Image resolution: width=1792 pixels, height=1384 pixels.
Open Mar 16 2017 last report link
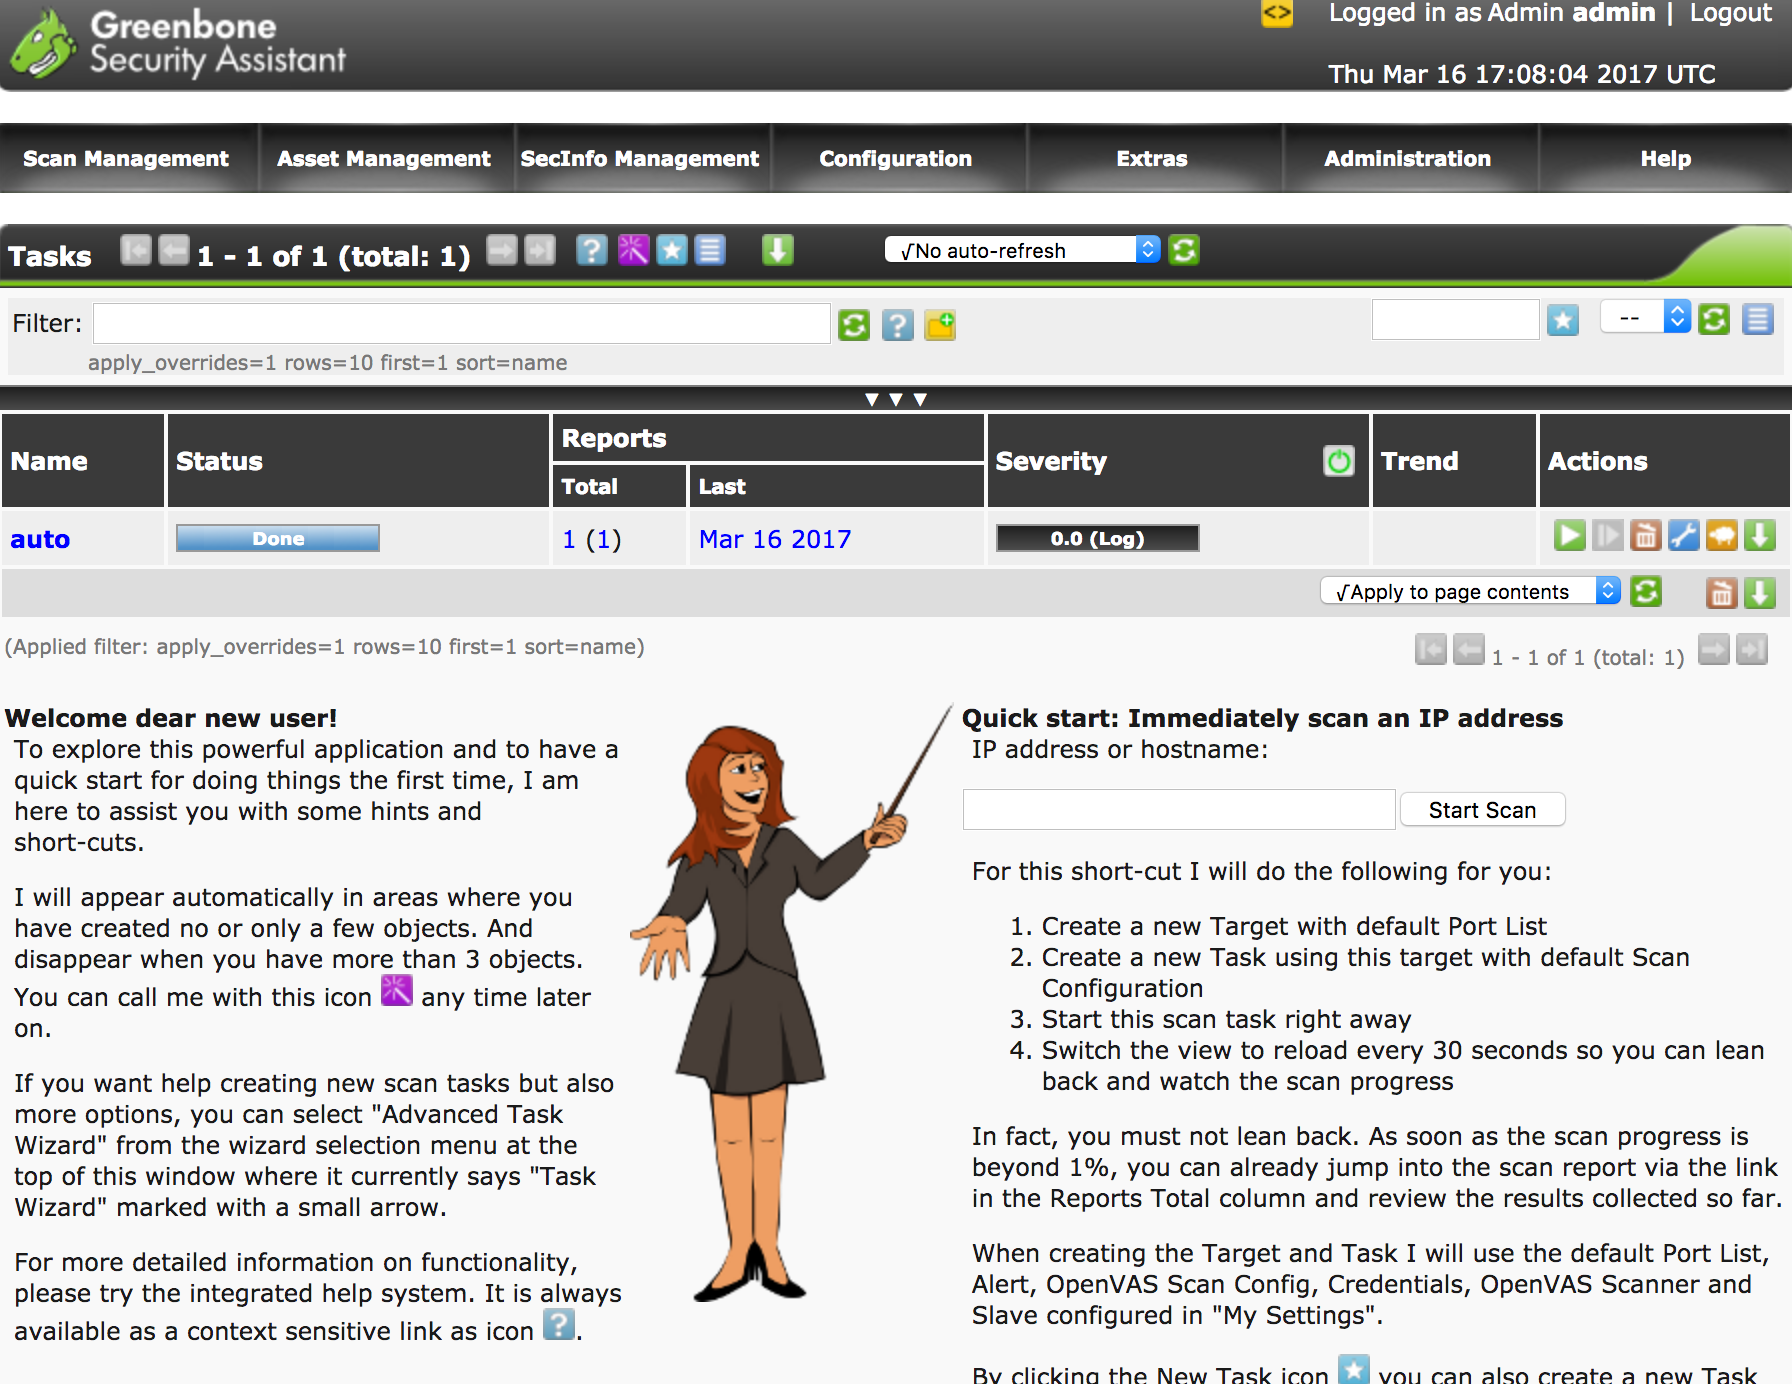click(775, 539)
